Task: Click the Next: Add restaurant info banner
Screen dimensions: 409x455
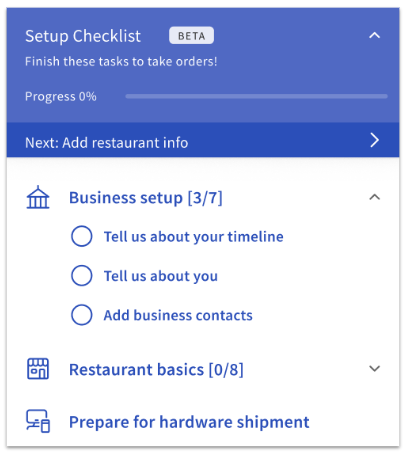Action: click(203, 140)
